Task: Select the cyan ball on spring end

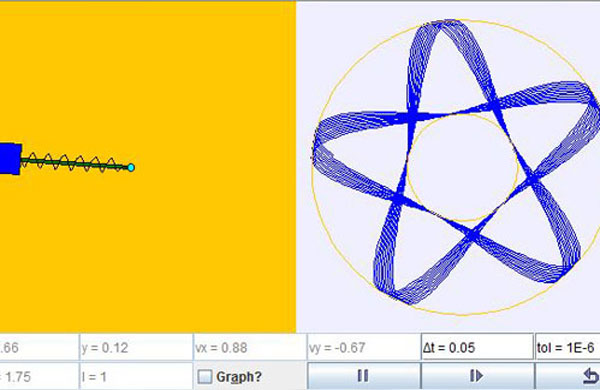Action: (x=131, y=168)
